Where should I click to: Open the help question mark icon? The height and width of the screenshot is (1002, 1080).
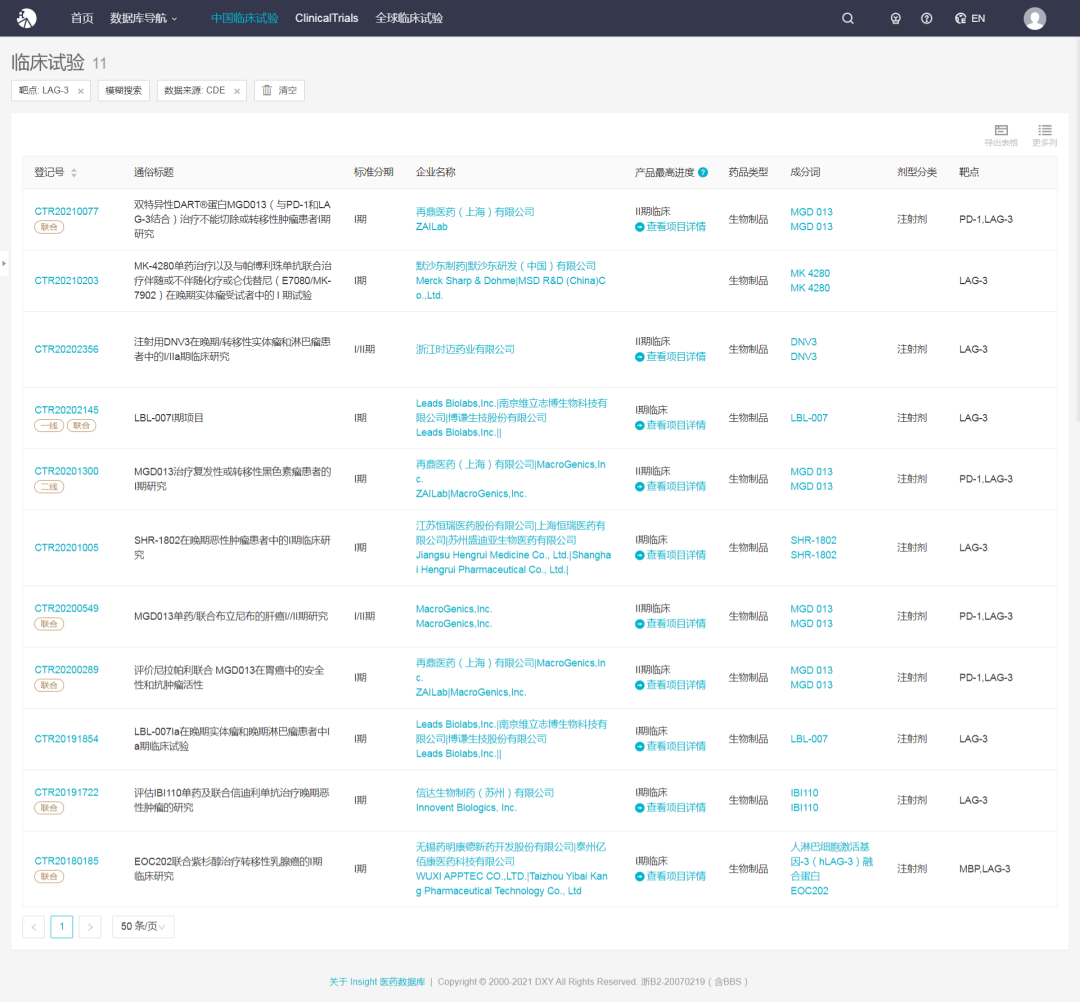pos(926,19)
